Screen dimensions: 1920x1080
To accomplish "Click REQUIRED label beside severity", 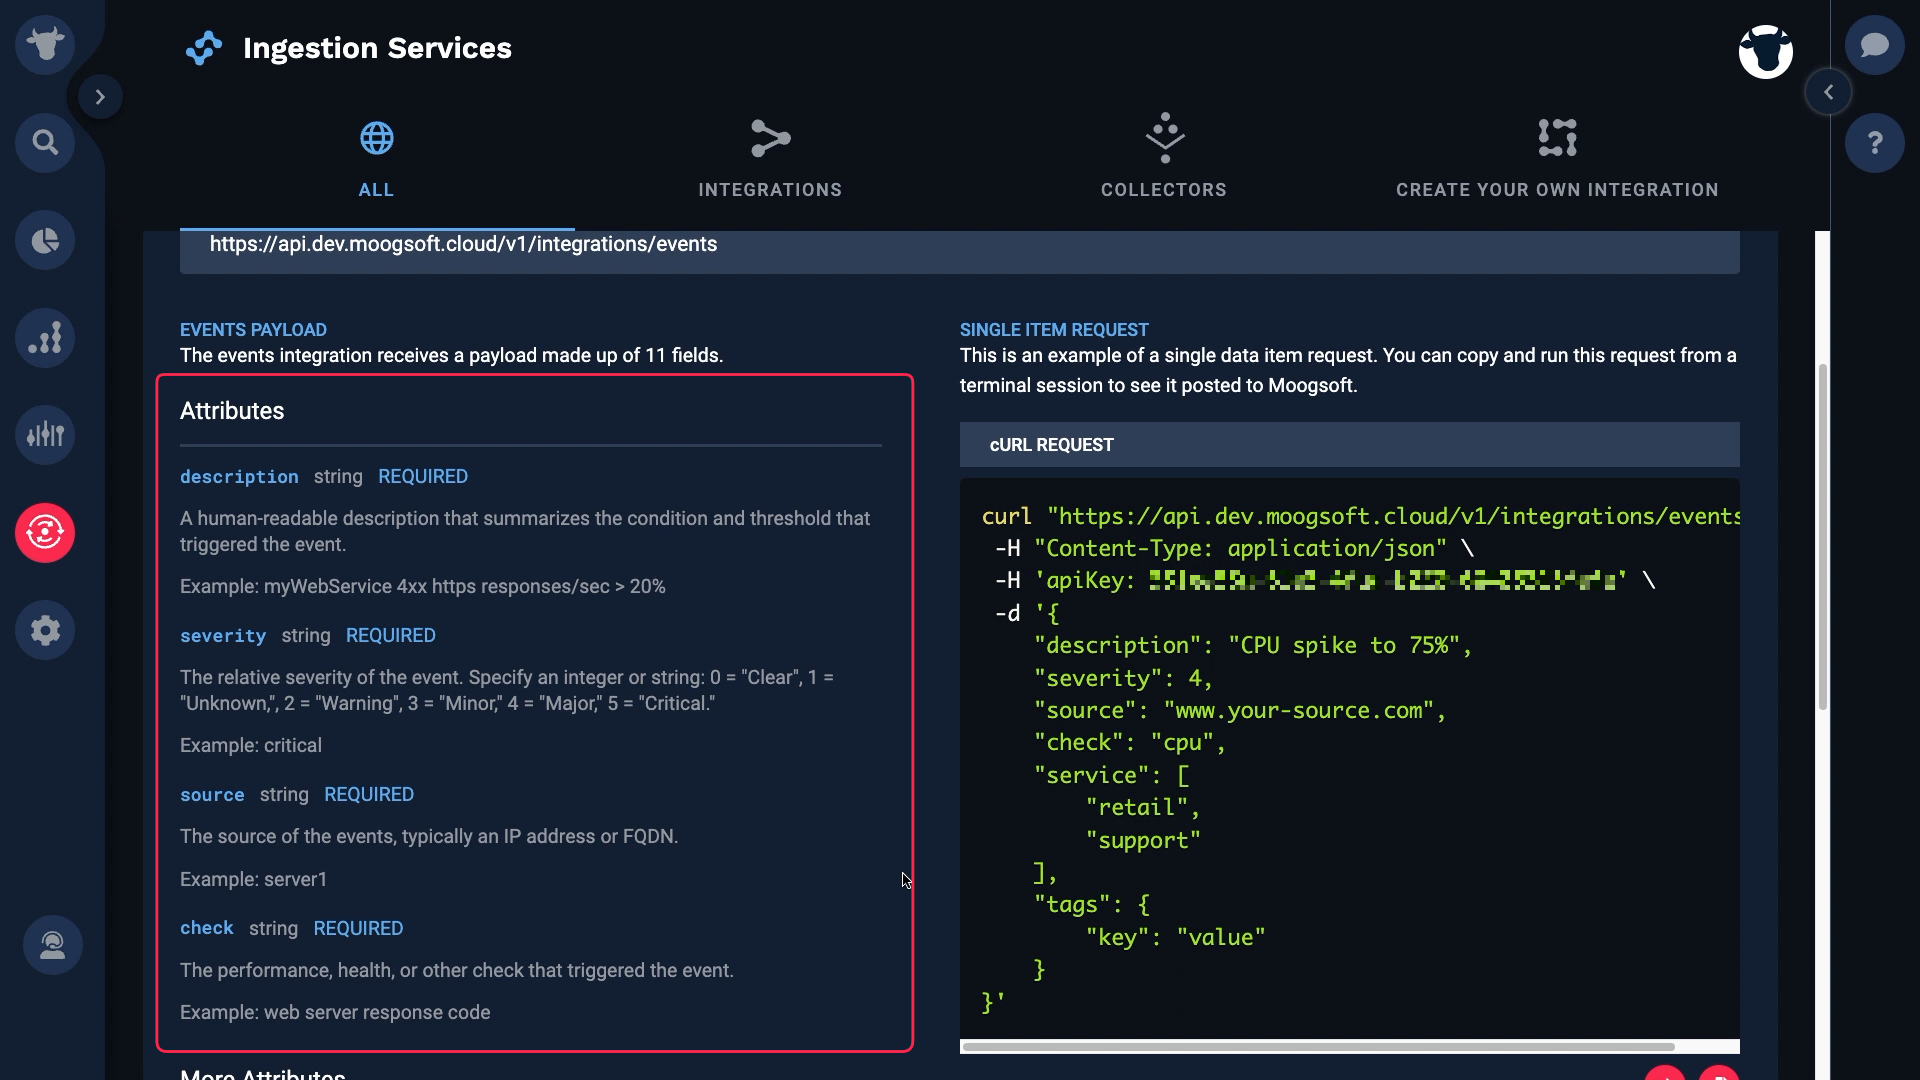I will pyautogui.click(x=391, y=636).
